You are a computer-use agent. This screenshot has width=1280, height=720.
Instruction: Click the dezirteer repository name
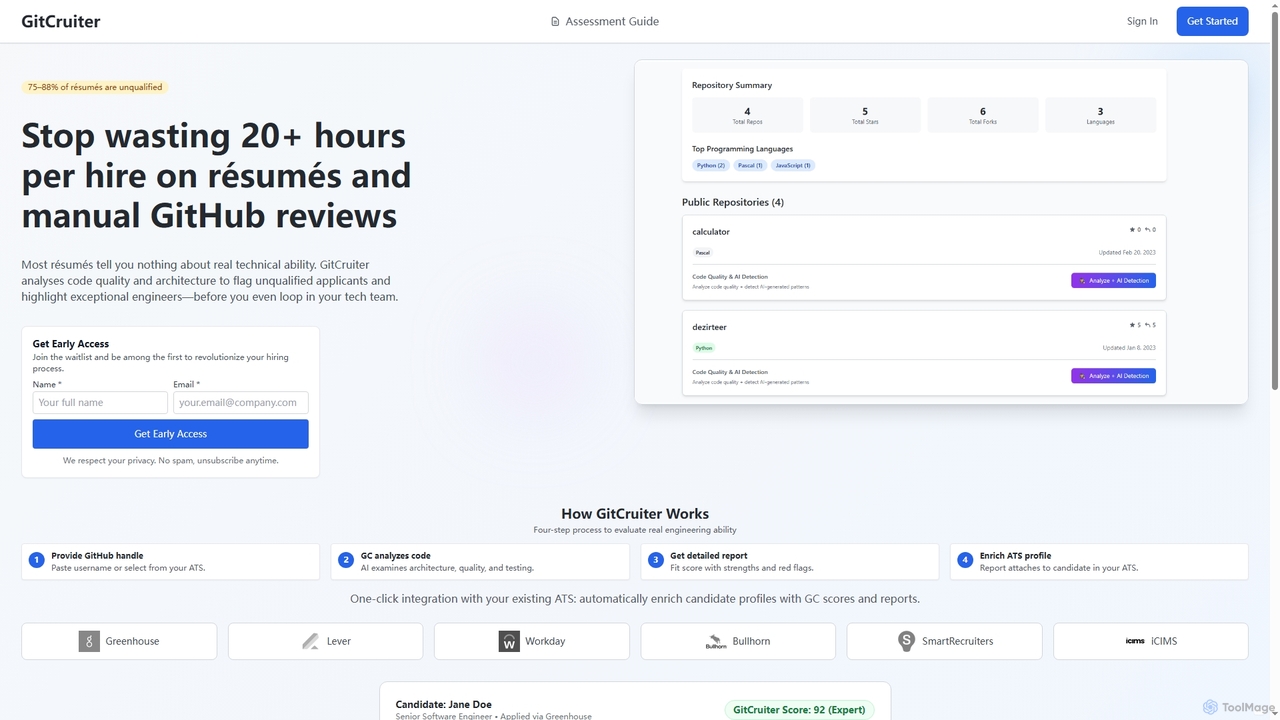pos(709,327)
